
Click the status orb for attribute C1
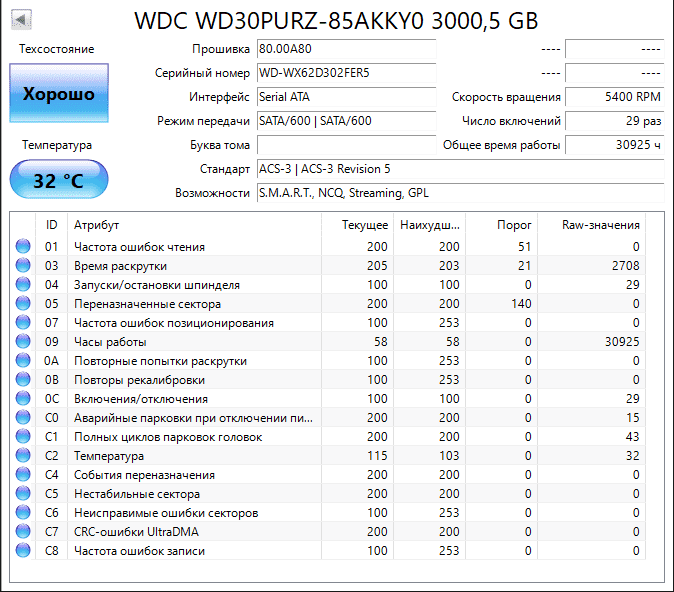(x=23, y=436)
